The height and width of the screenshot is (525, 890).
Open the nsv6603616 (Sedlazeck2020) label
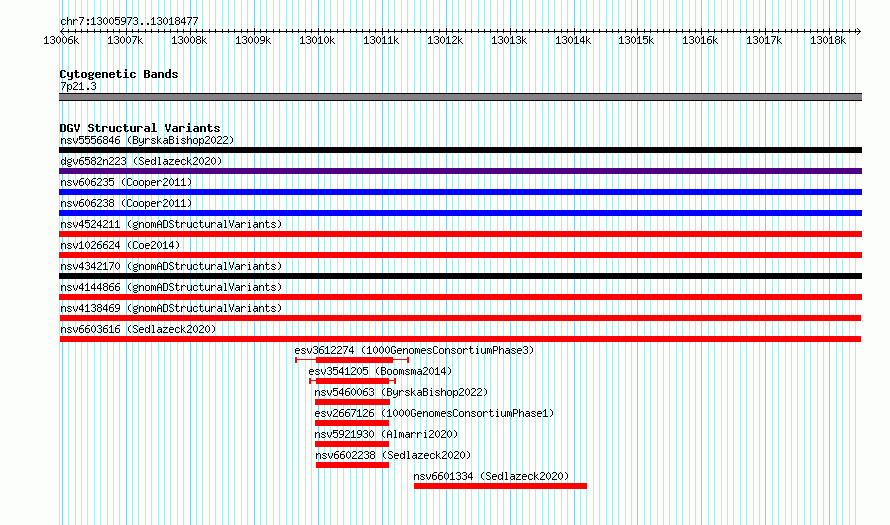tap(138, 329)
